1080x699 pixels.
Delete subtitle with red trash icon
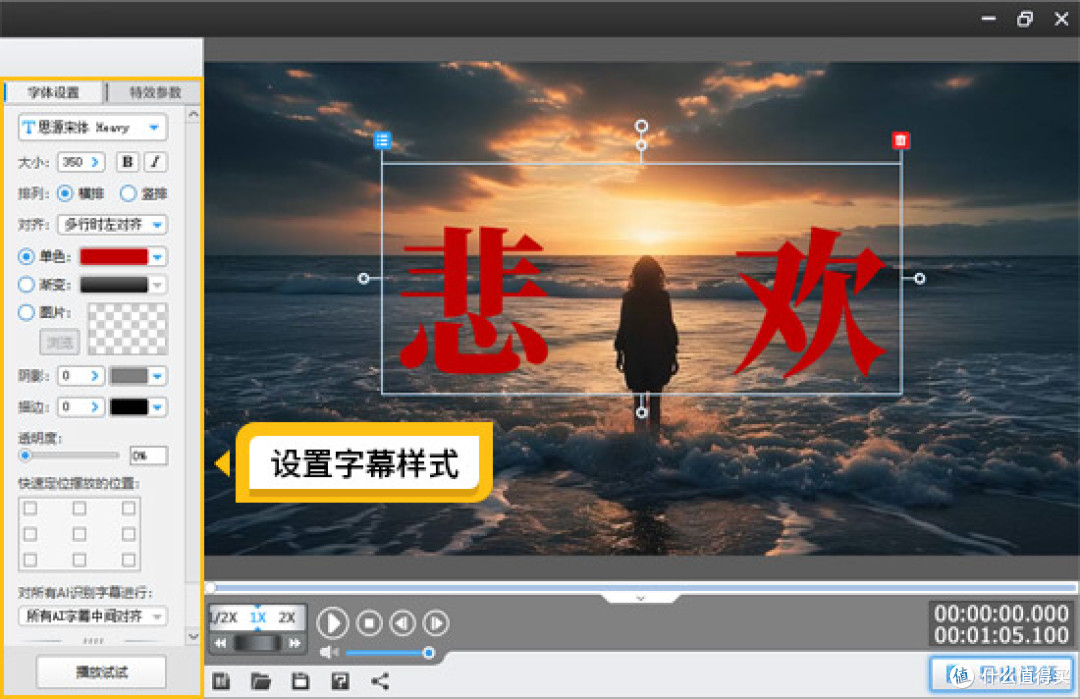(x=900, y=140)
